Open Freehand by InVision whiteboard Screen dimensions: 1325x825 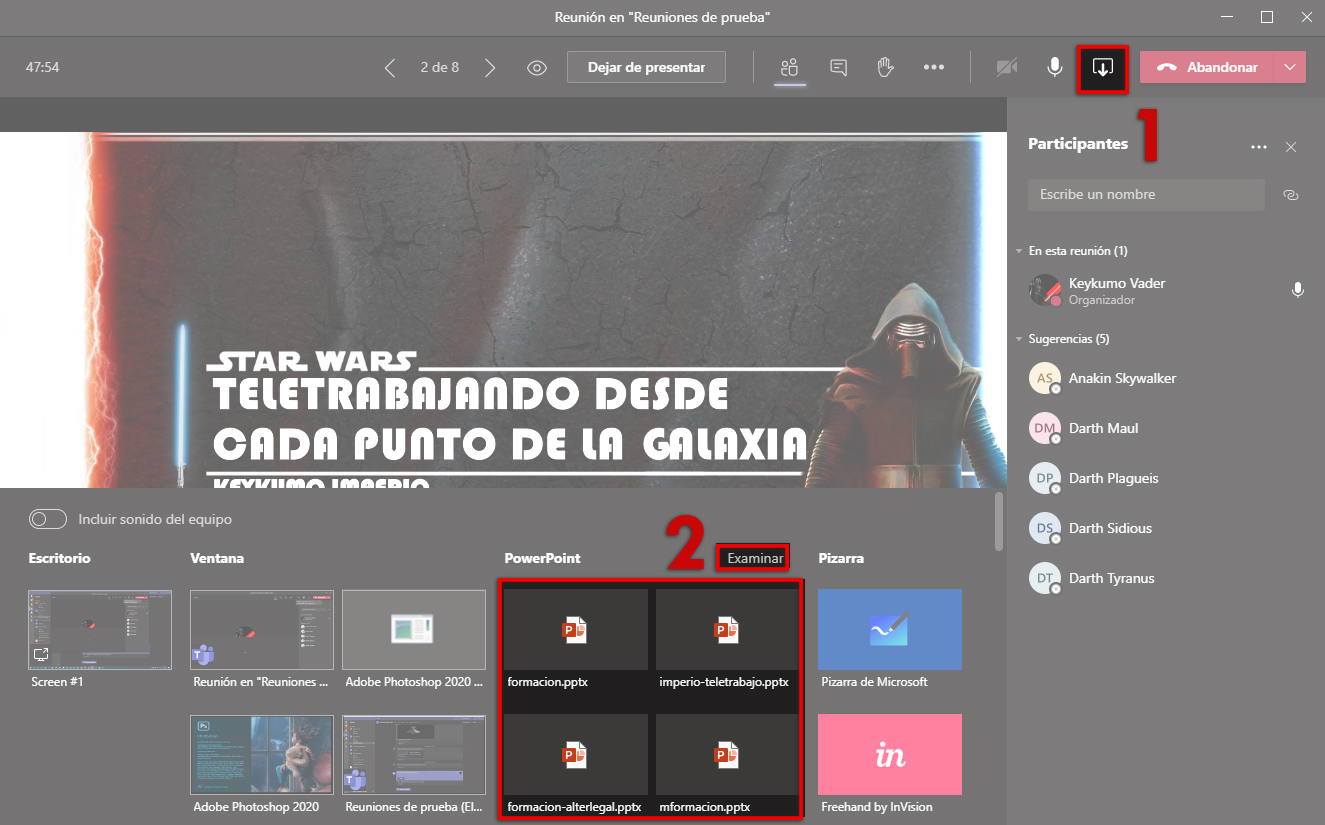(x=890, y=755)
